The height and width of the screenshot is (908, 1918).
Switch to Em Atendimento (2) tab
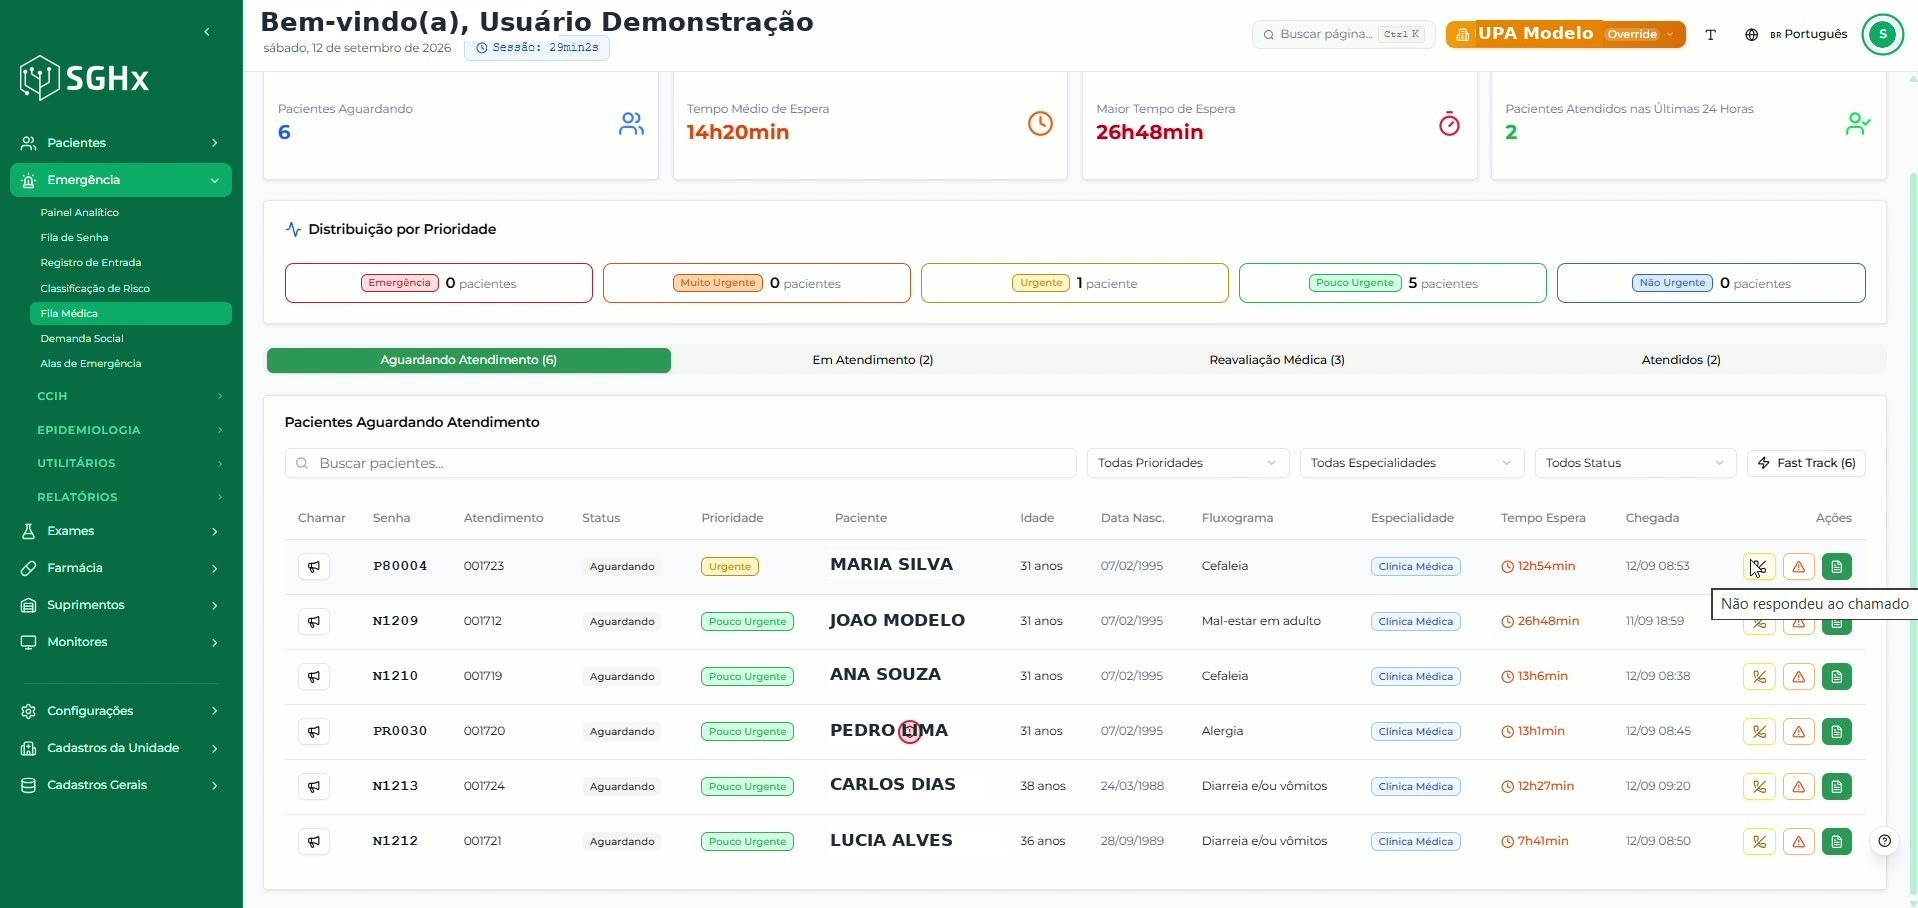tap(873, 360)
